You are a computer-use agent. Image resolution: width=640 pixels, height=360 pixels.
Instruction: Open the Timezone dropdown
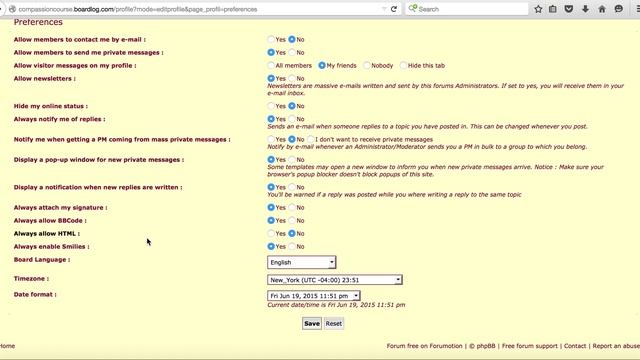click(335, 280)
